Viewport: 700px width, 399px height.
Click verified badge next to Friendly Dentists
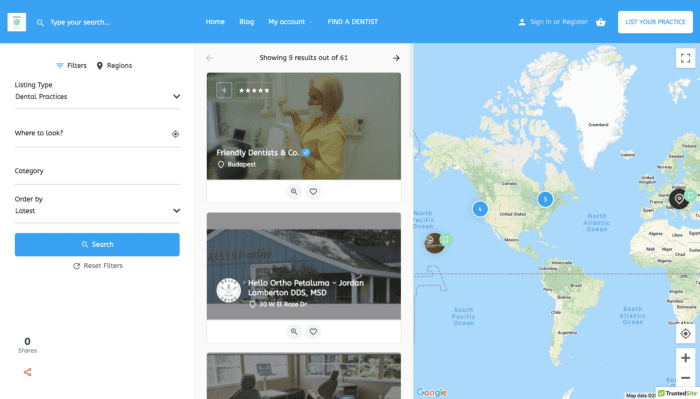pos(306,153)
